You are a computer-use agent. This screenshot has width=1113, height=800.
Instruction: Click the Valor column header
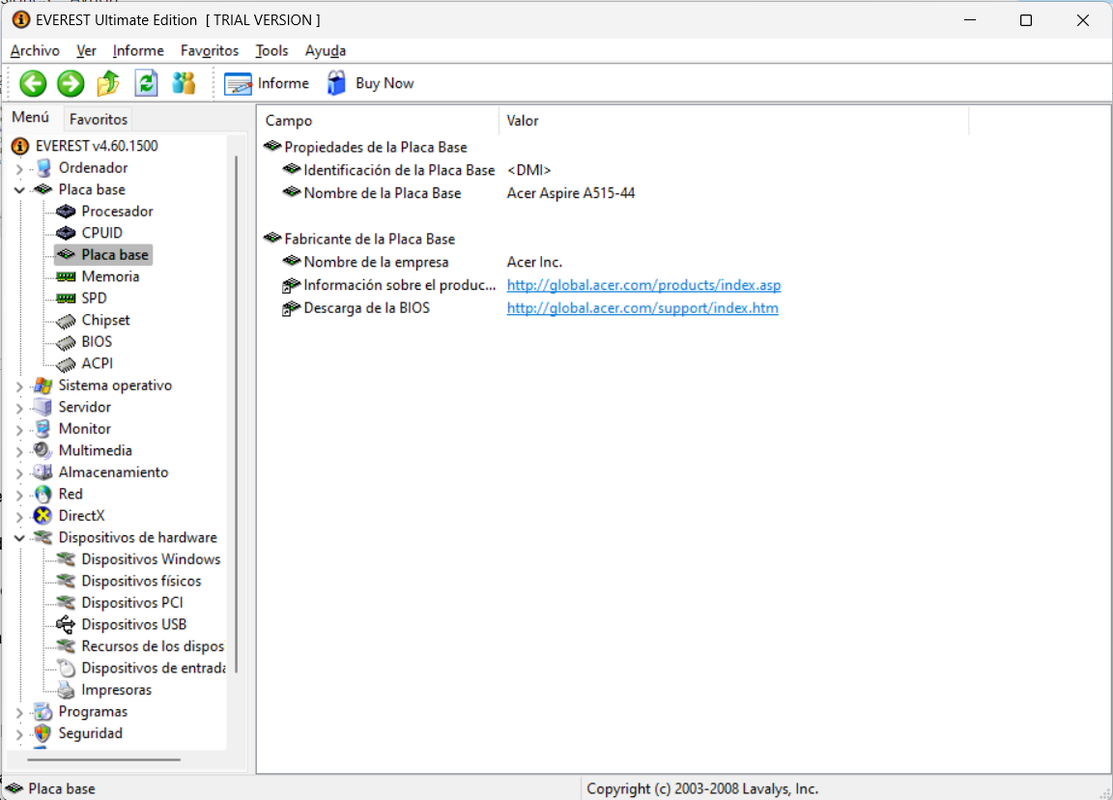[734, 121]
